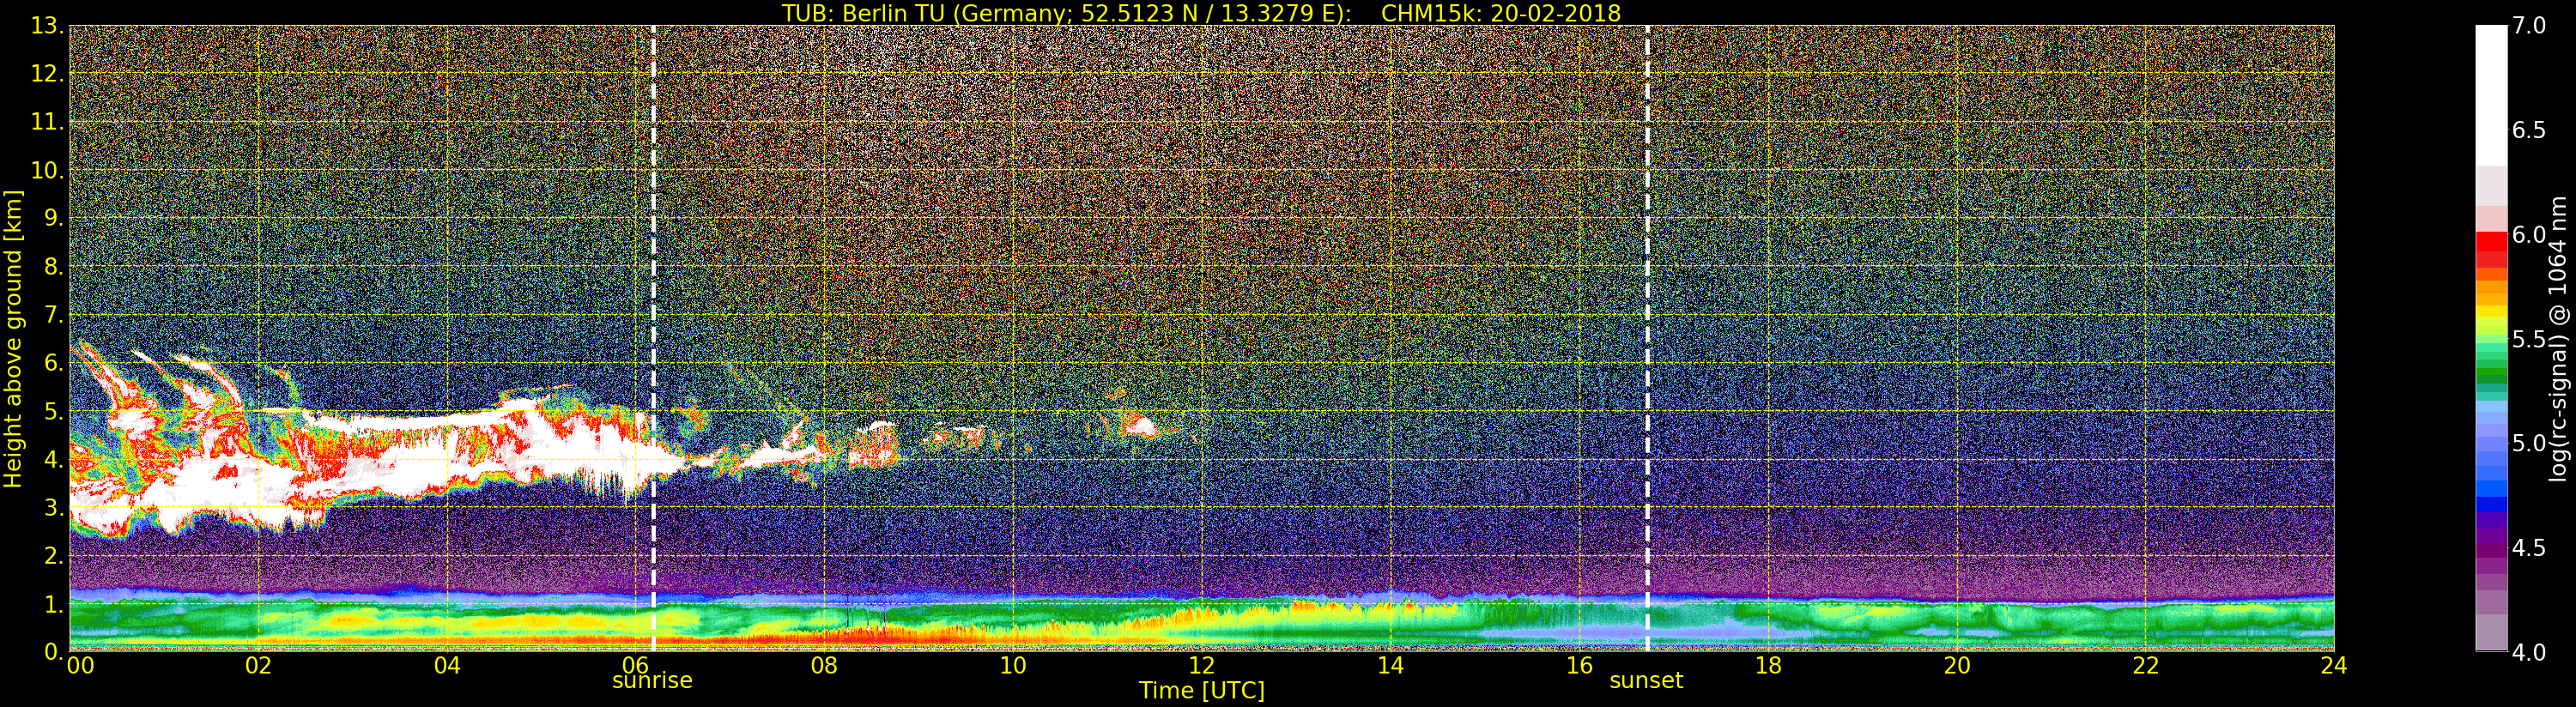
Task: Click the '8.' height tick label
Action: point(54,267)
